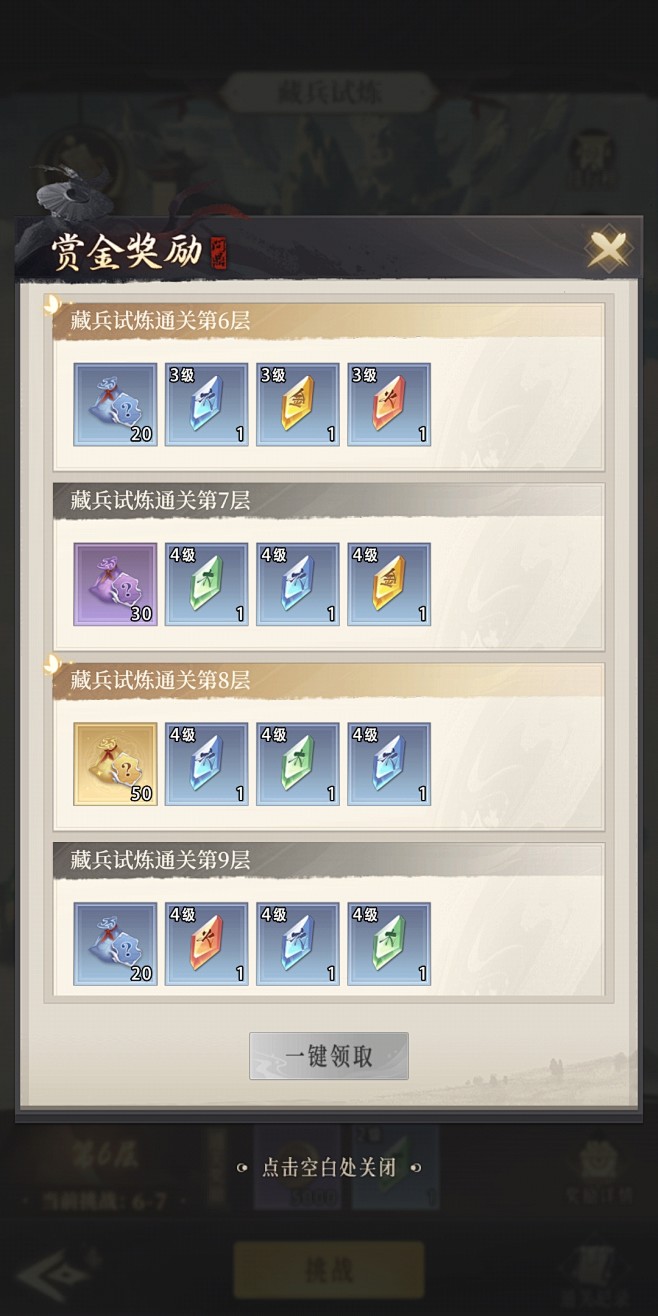The width and height of the screenshot is (658, 1316).
Task: Select the yellow 3级 gem in 第6层 rewards
Action: 298,404
